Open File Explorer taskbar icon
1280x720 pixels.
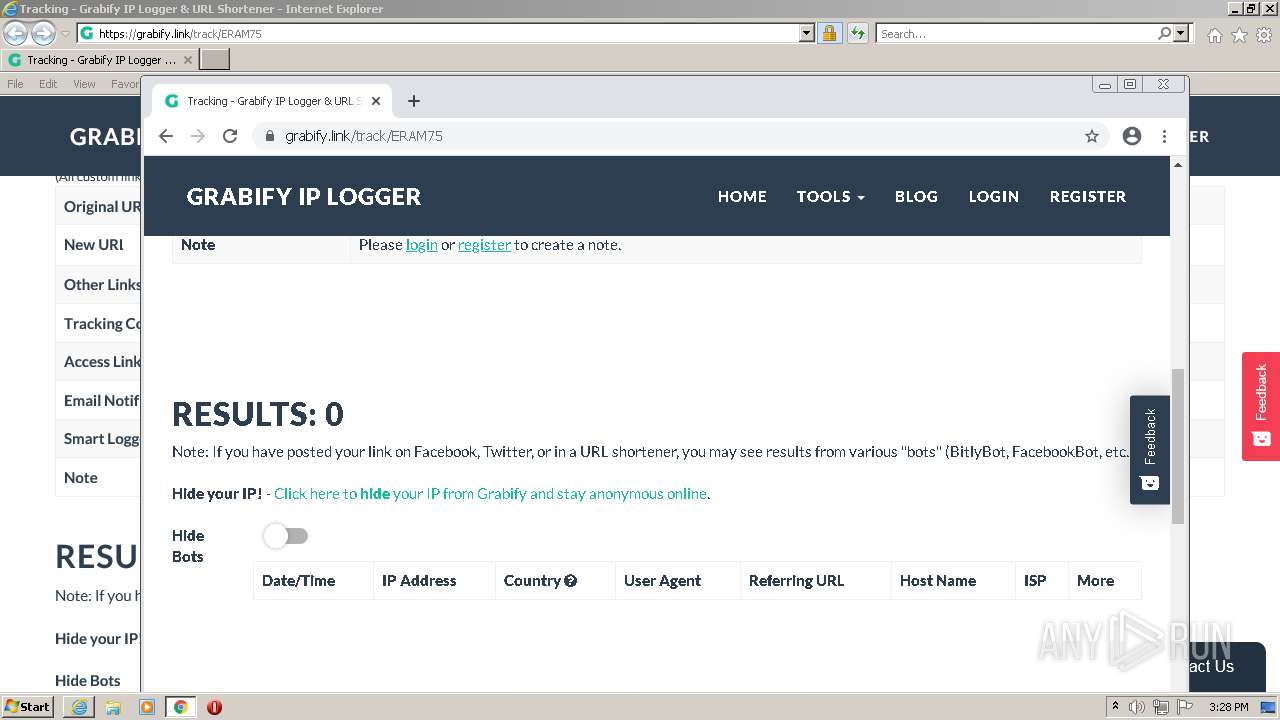(x=113, y=707)
